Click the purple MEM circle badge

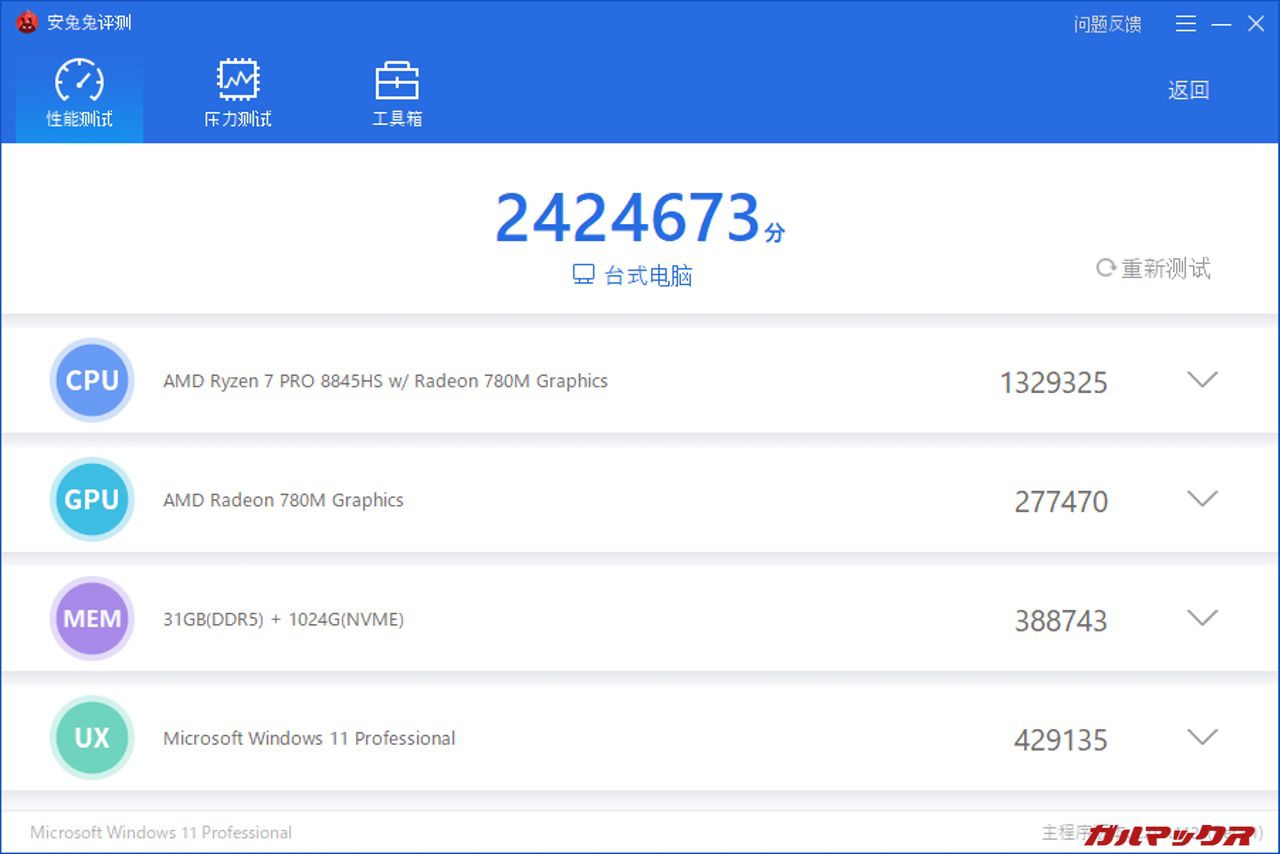92,618
